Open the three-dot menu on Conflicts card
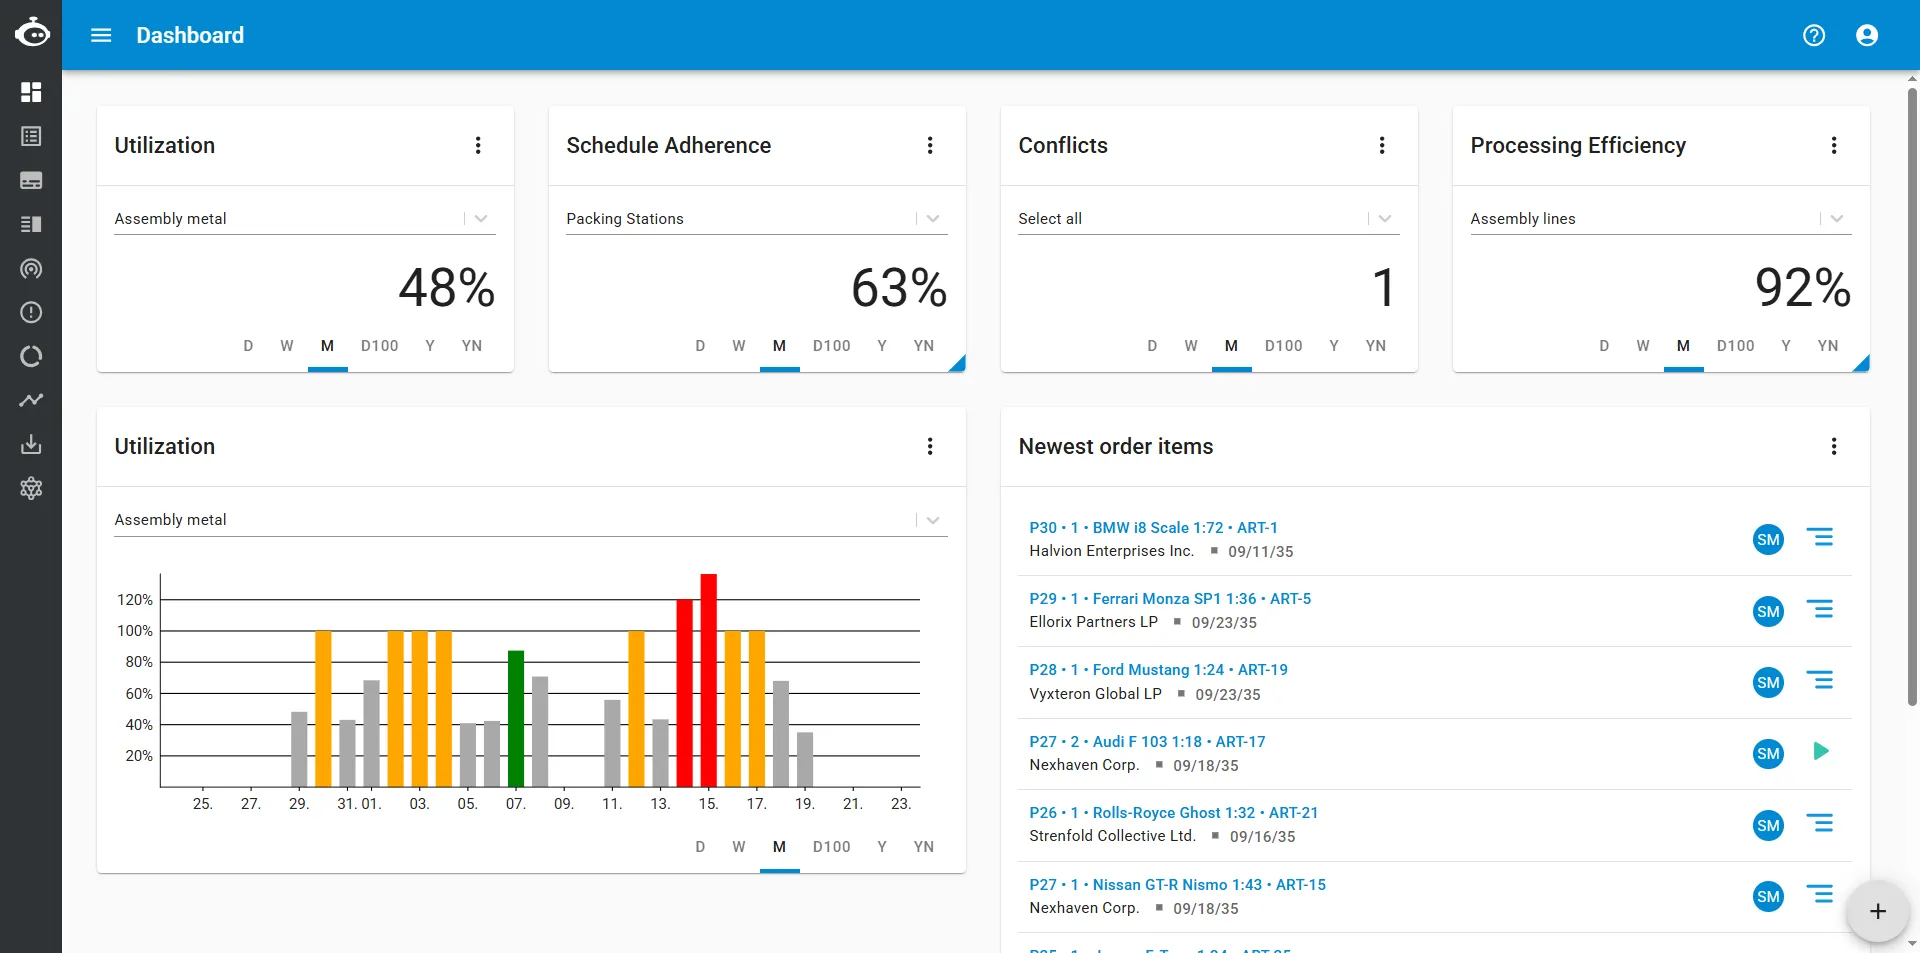Screen dimensions: 1920x953 tap(1382, 146)
